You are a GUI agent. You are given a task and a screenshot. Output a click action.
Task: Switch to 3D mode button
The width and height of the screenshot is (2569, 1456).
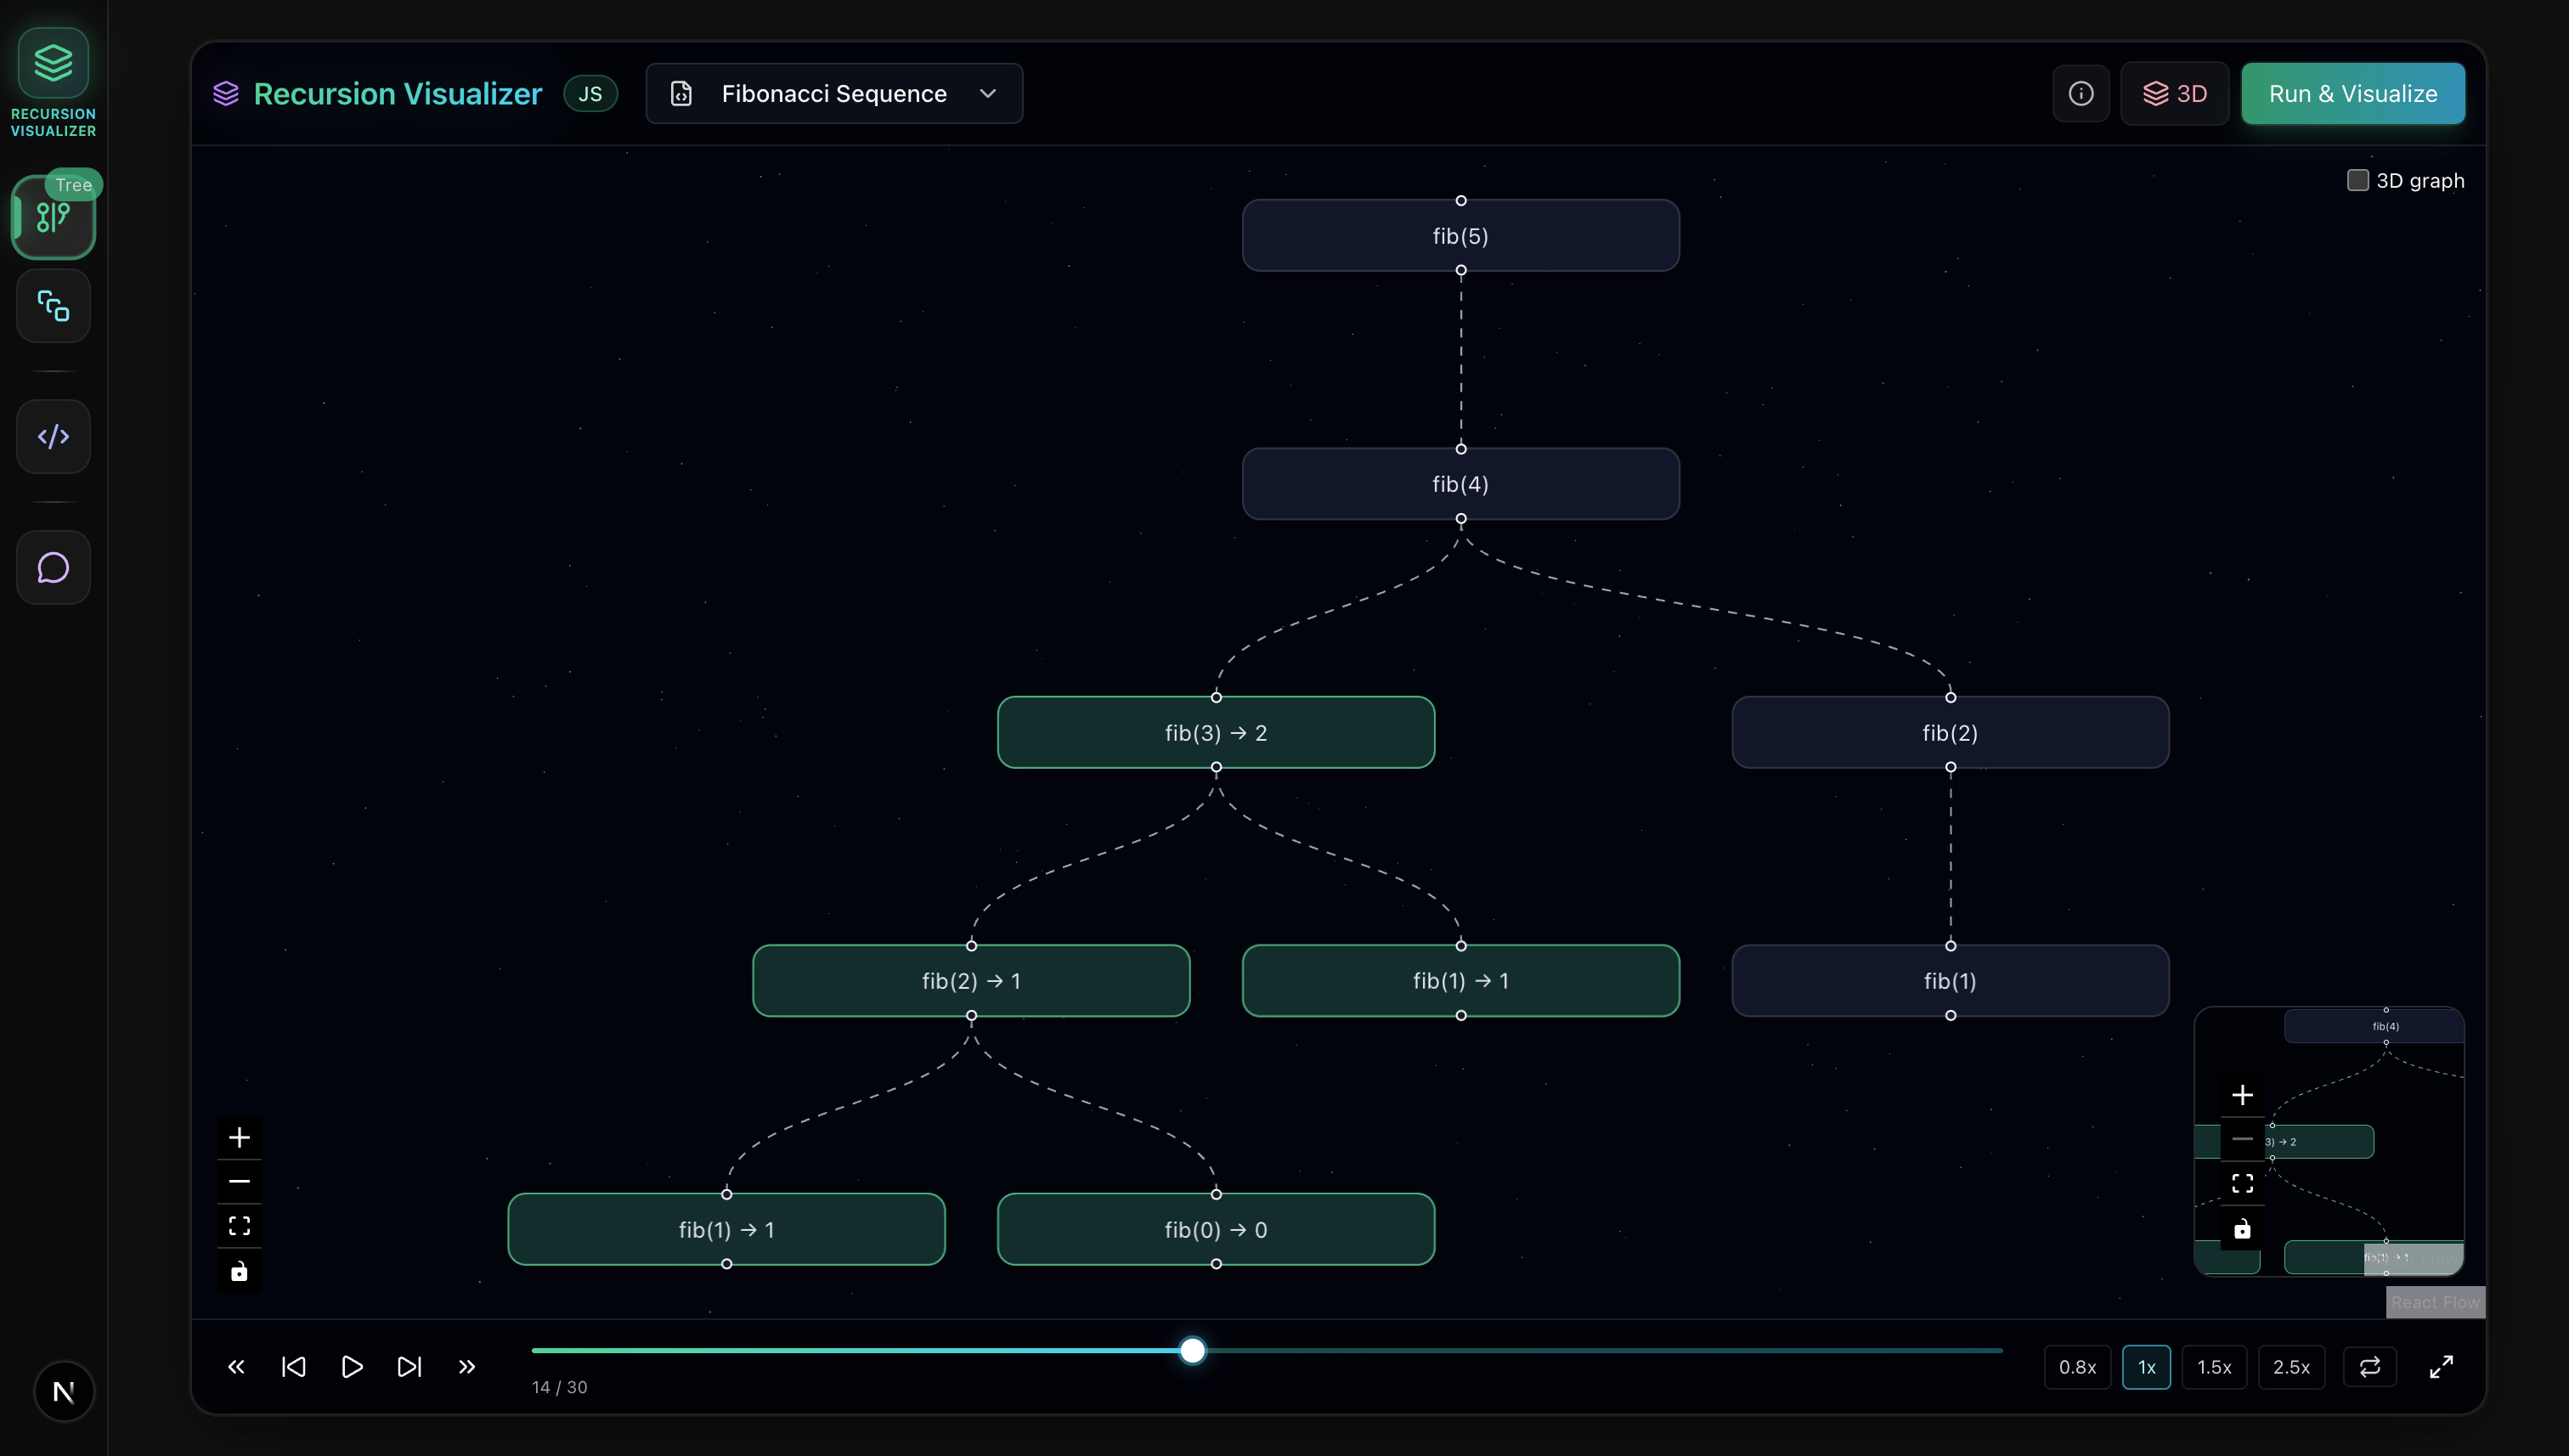pos(2175,93)
